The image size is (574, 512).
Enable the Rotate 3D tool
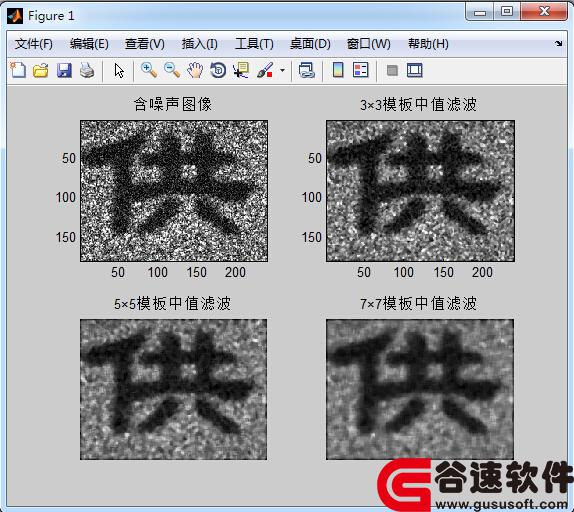218,70
